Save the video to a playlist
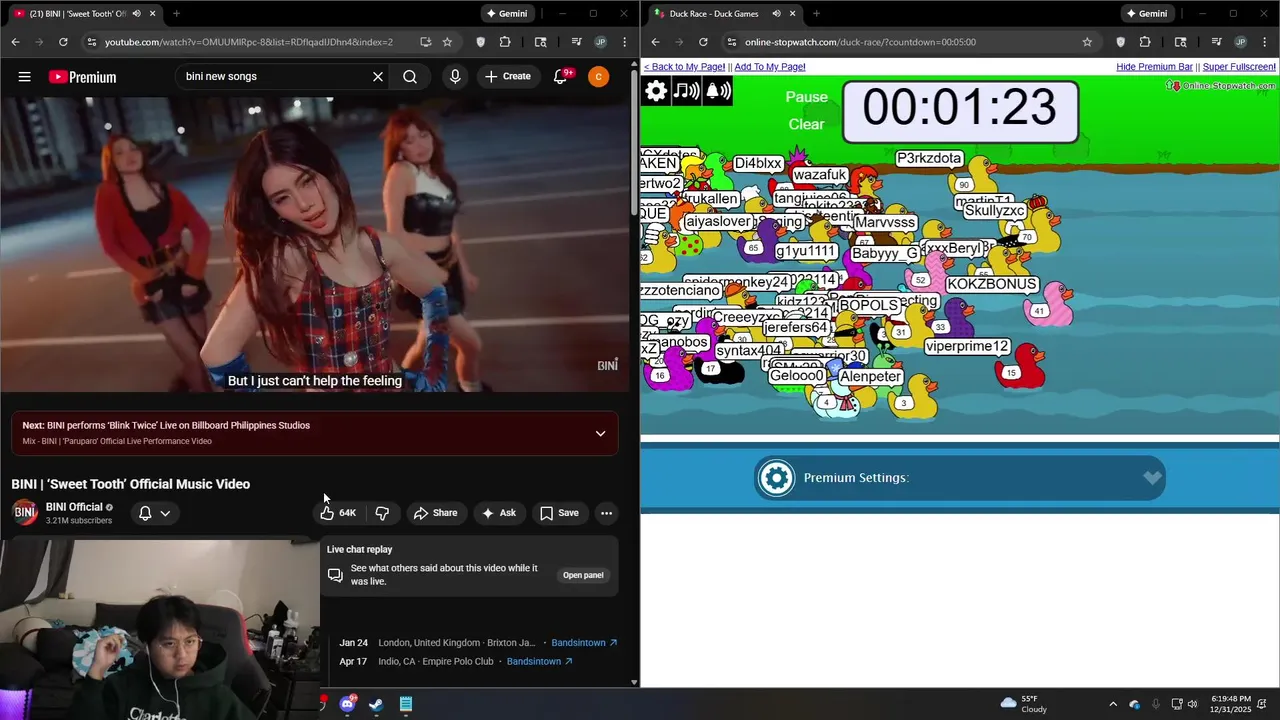Image resolution: width=1280 pixels, height=720 pixels. coord(559,513)
